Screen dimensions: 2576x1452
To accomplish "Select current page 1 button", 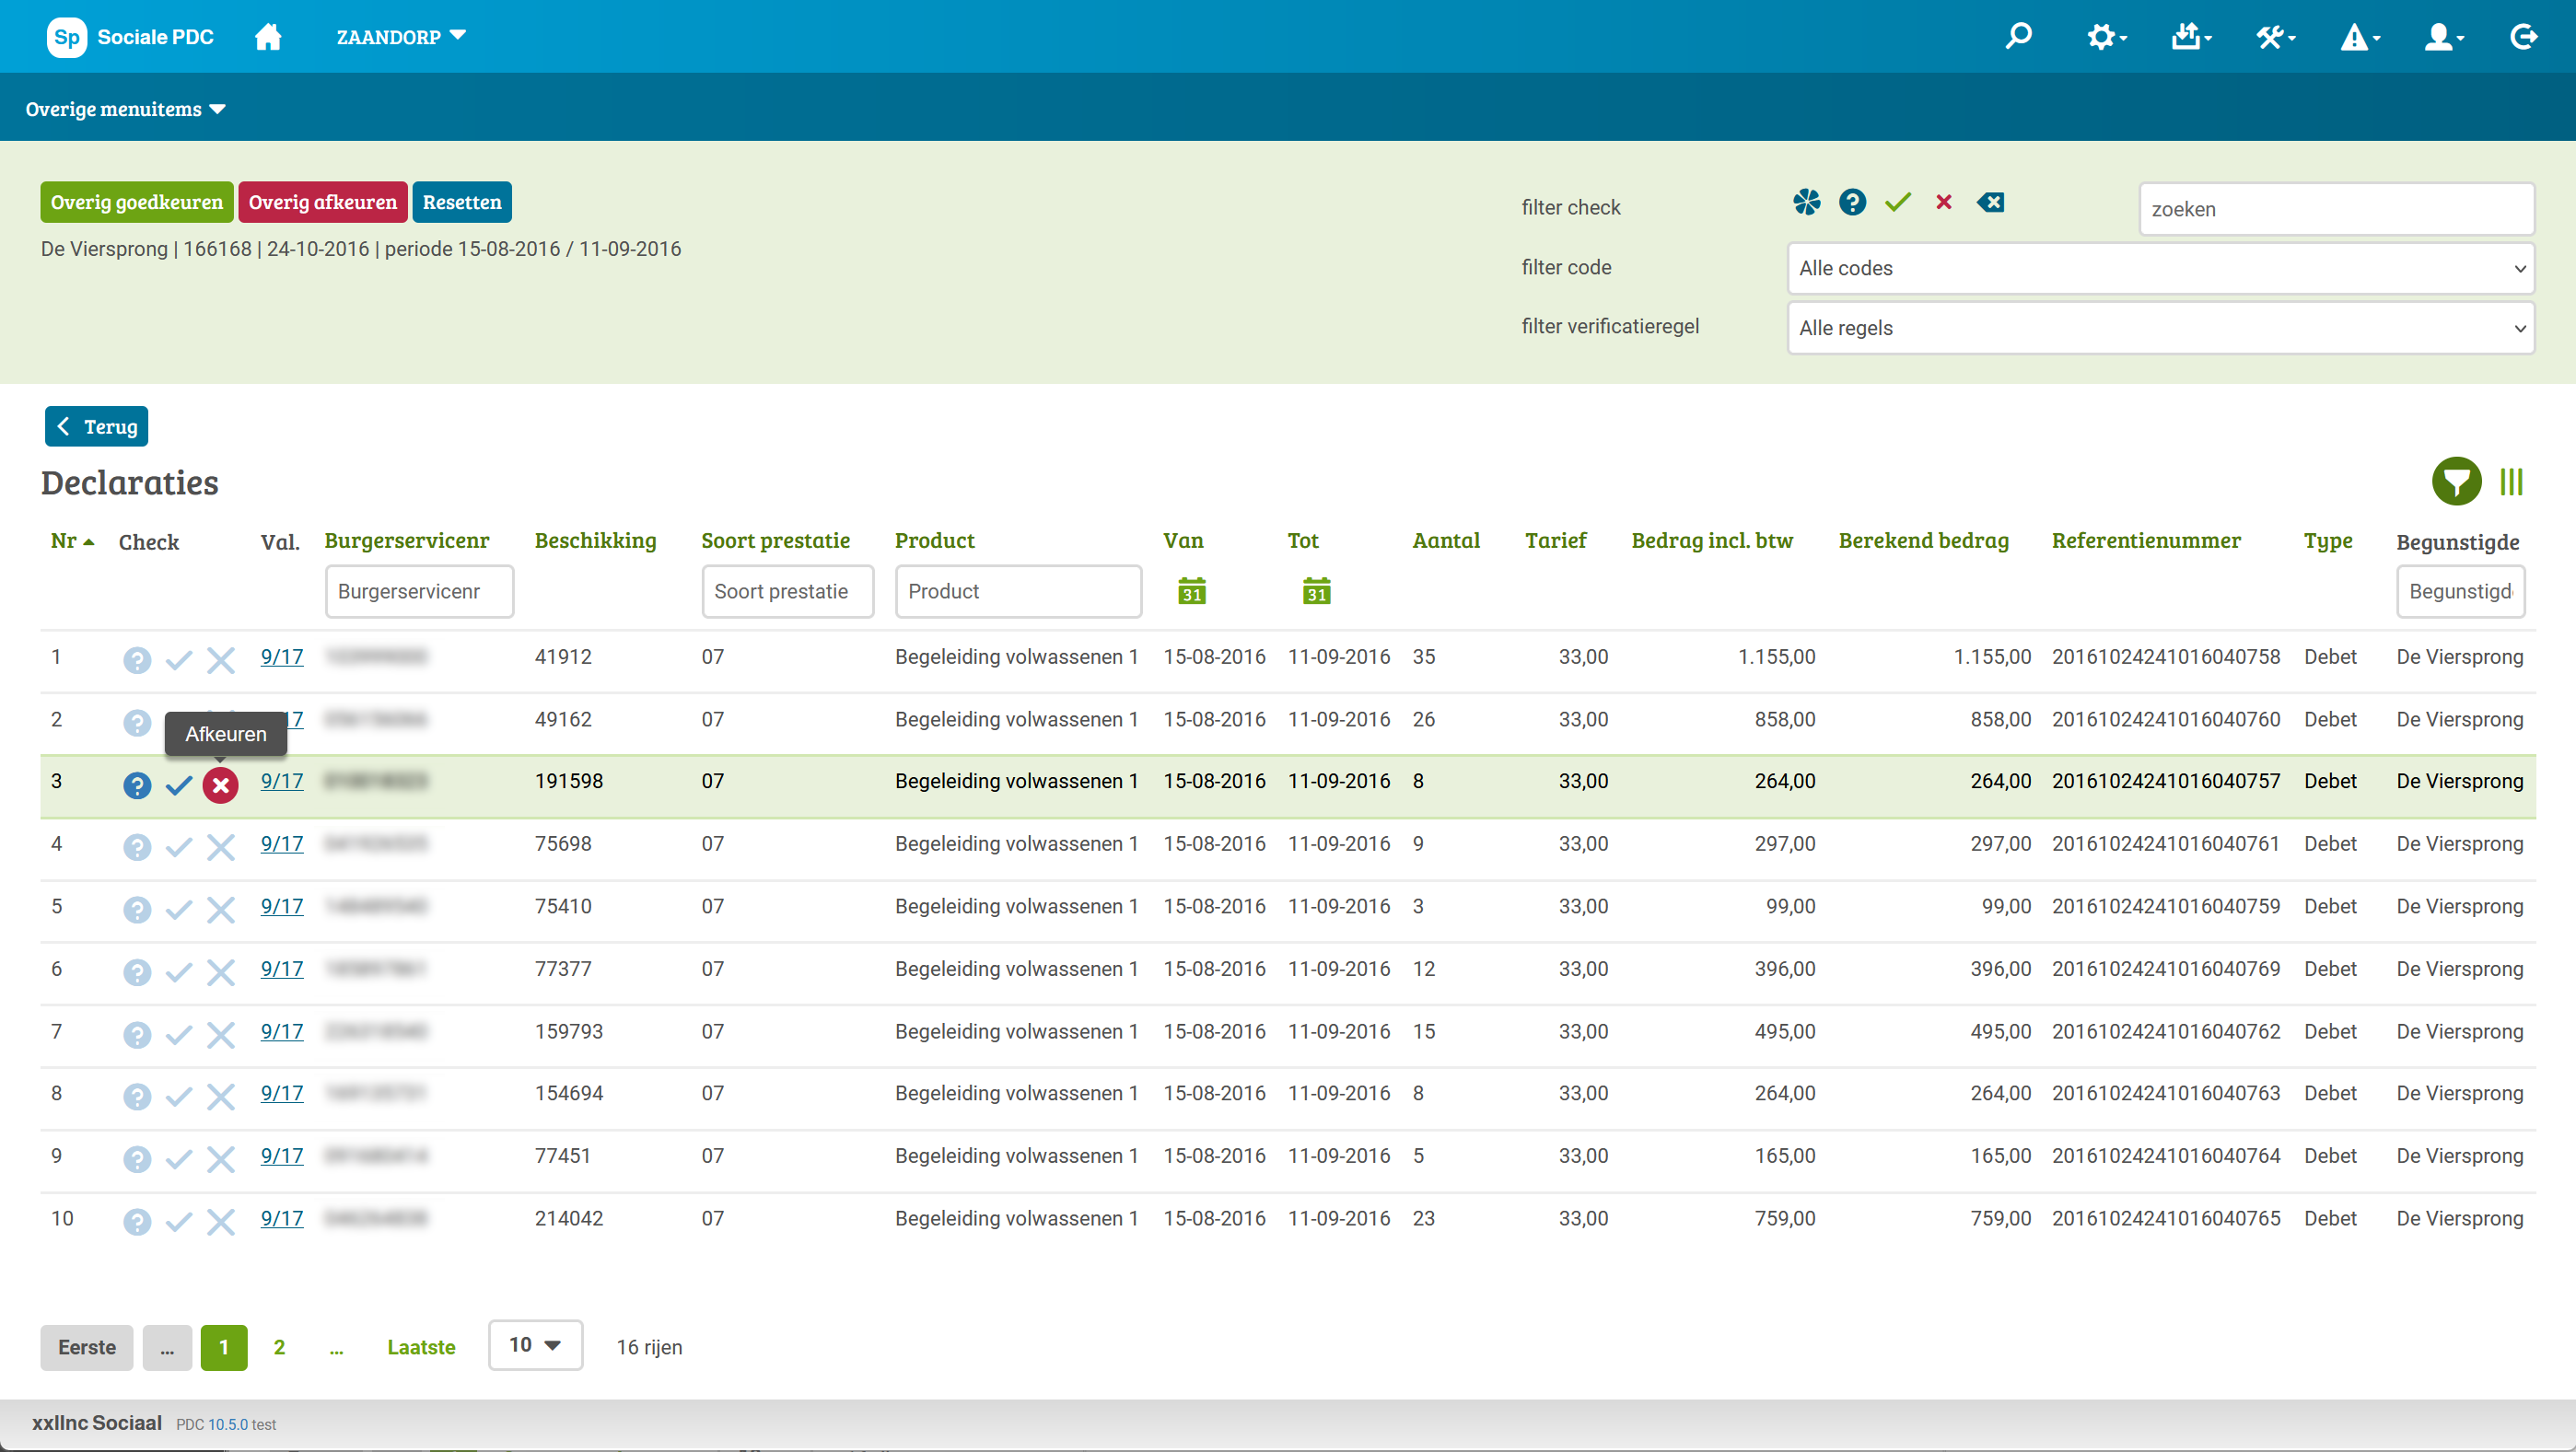I will tap(224, 1347).
